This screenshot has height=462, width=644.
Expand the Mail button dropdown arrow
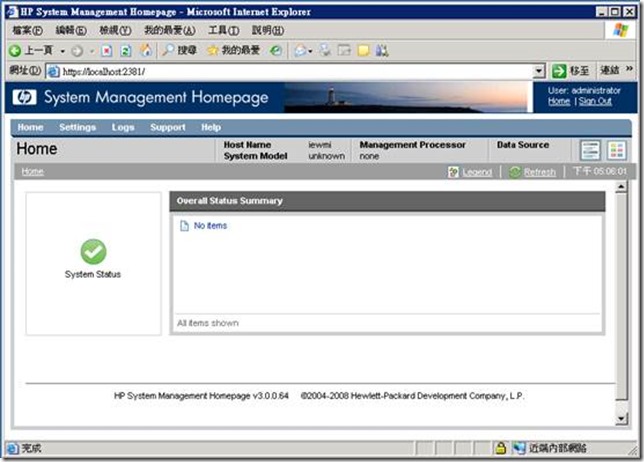[x=310, y=51]
